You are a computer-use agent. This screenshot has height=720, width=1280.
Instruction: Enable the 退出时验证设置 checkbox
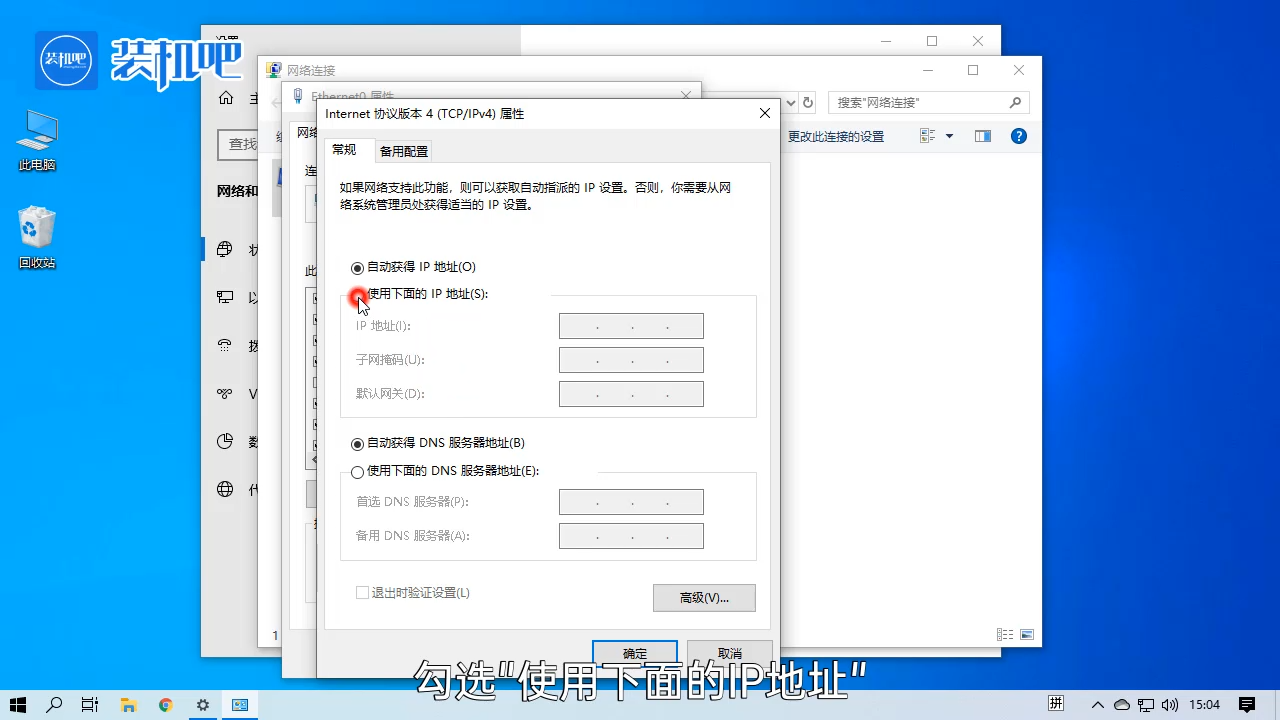point(362,592)
